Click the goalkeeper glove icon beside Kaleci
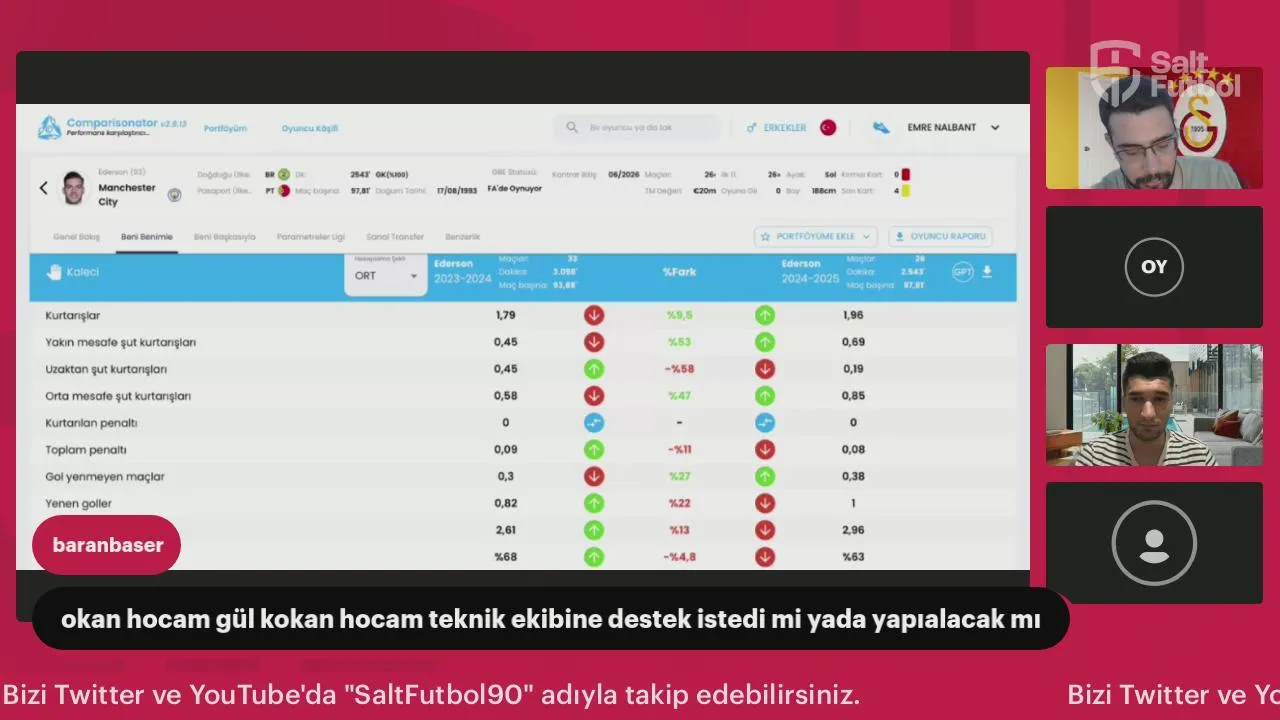Screen dimensions: 1280x720 [54, 272]
